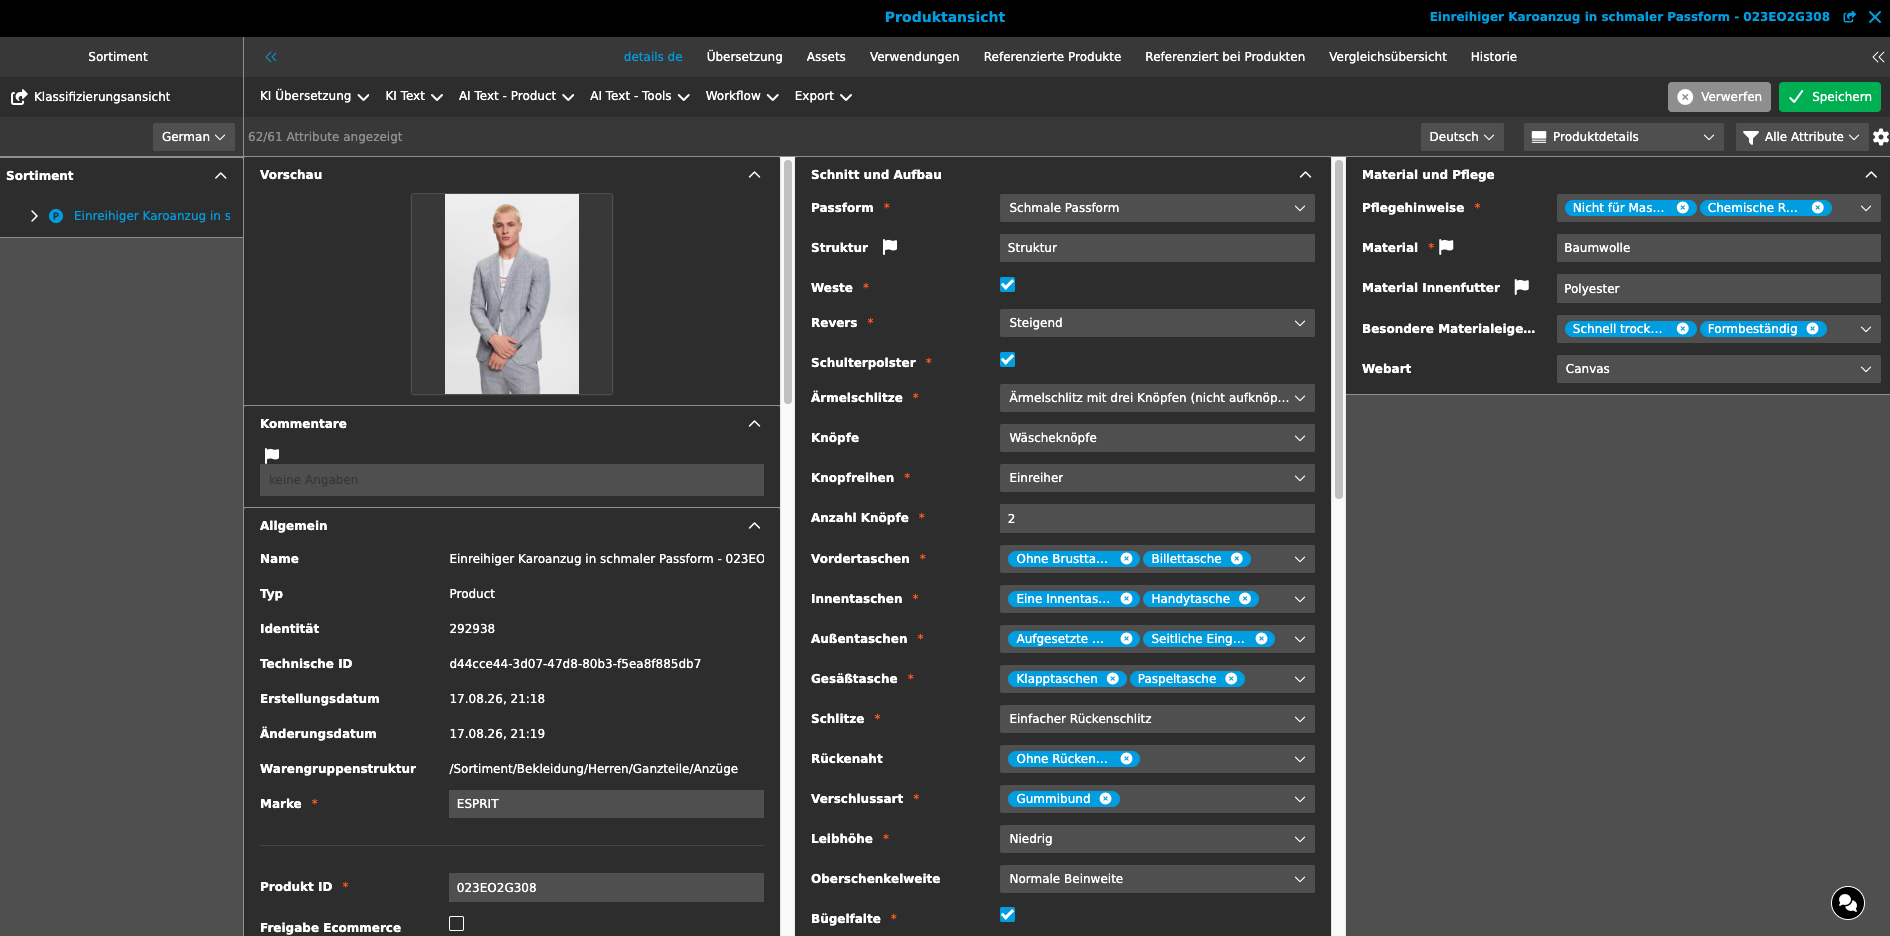This screenshot has width=1890, height=936.
Task: Switch to the Übersetzung tab
Action: 744,57
